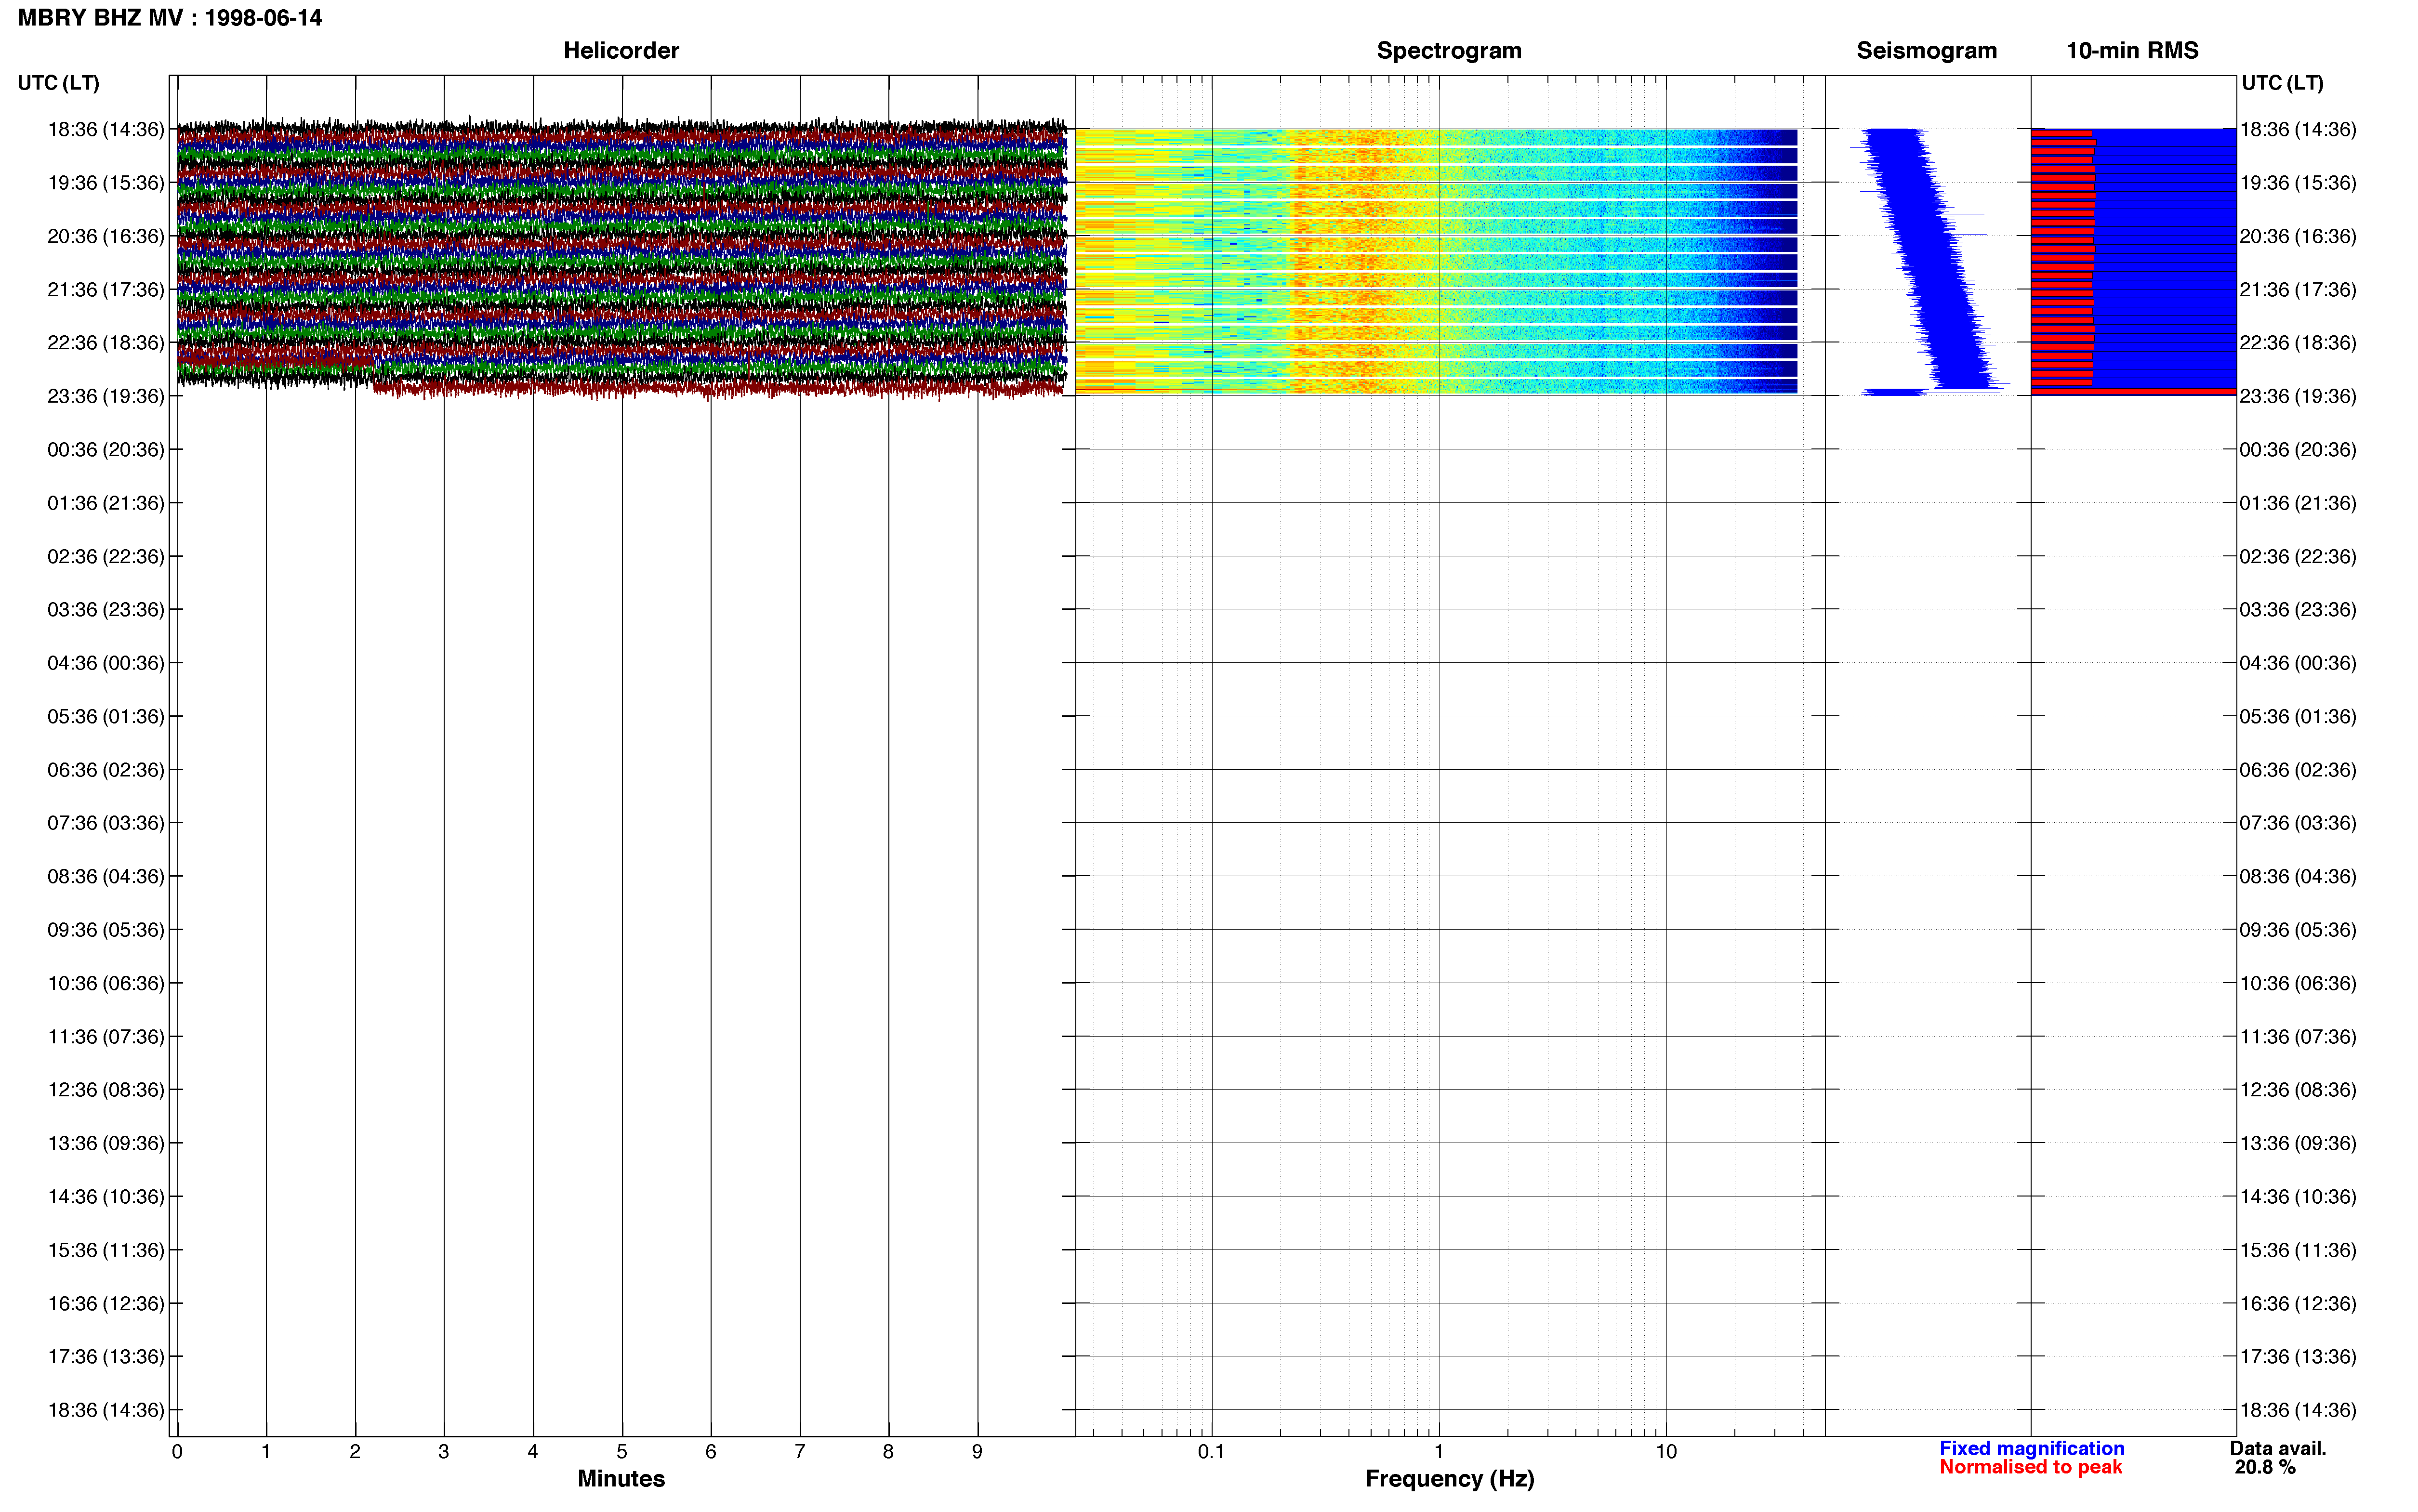Click the frequency tick label 1
The image size is (2418, 1512).
click(1439, 1452)
